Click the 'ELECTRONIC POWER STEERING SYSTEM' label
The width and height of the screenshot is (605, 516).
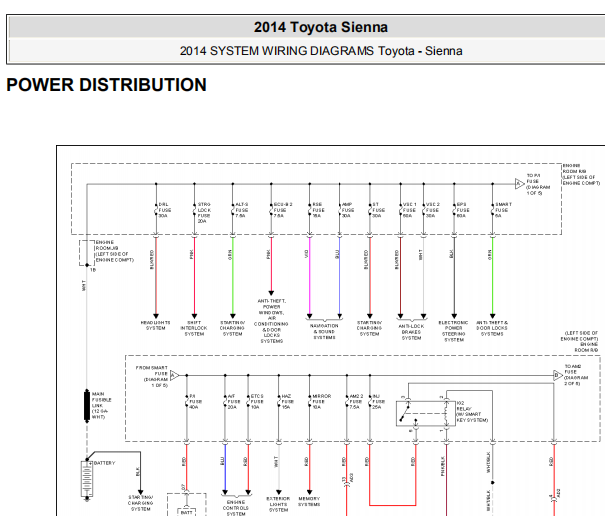pyautogui.click(x=454, y=331)
